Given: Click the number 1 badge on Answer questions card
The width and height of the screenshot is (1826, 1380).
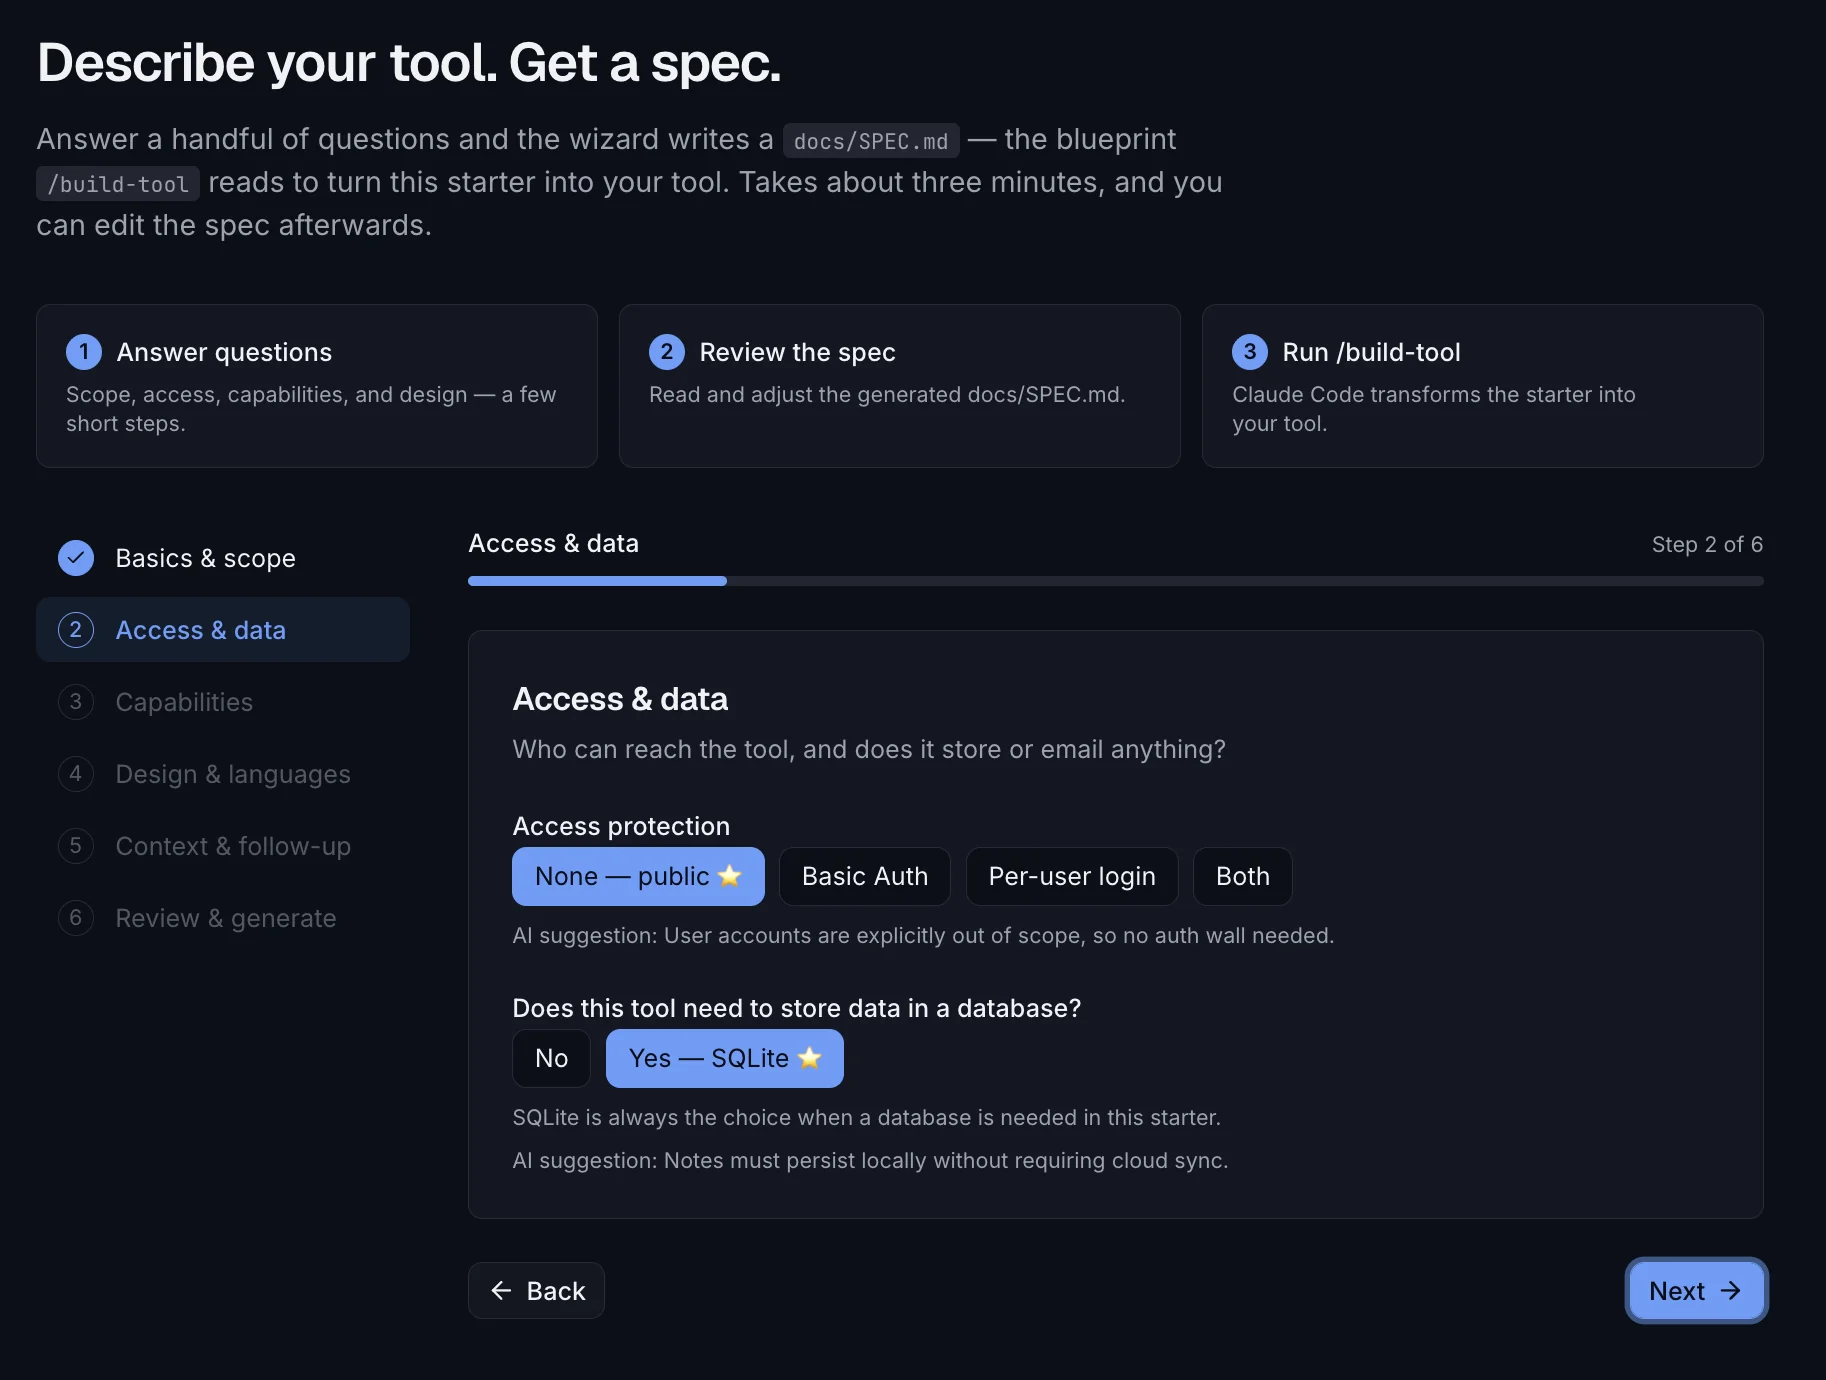Looking at the screenshot, I should tap(84, 352).
